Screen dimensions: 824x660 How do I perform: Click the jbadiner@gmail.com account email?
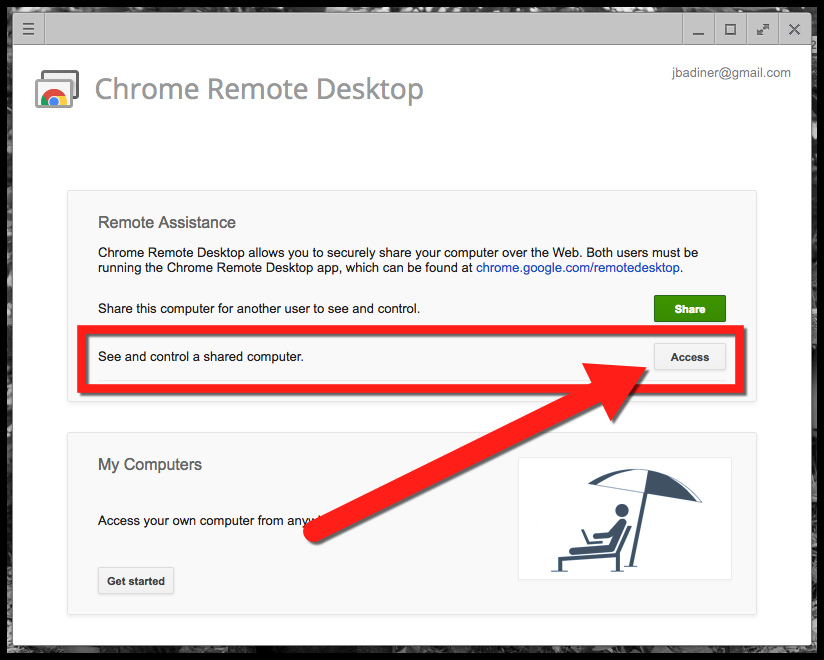[731, 73]
